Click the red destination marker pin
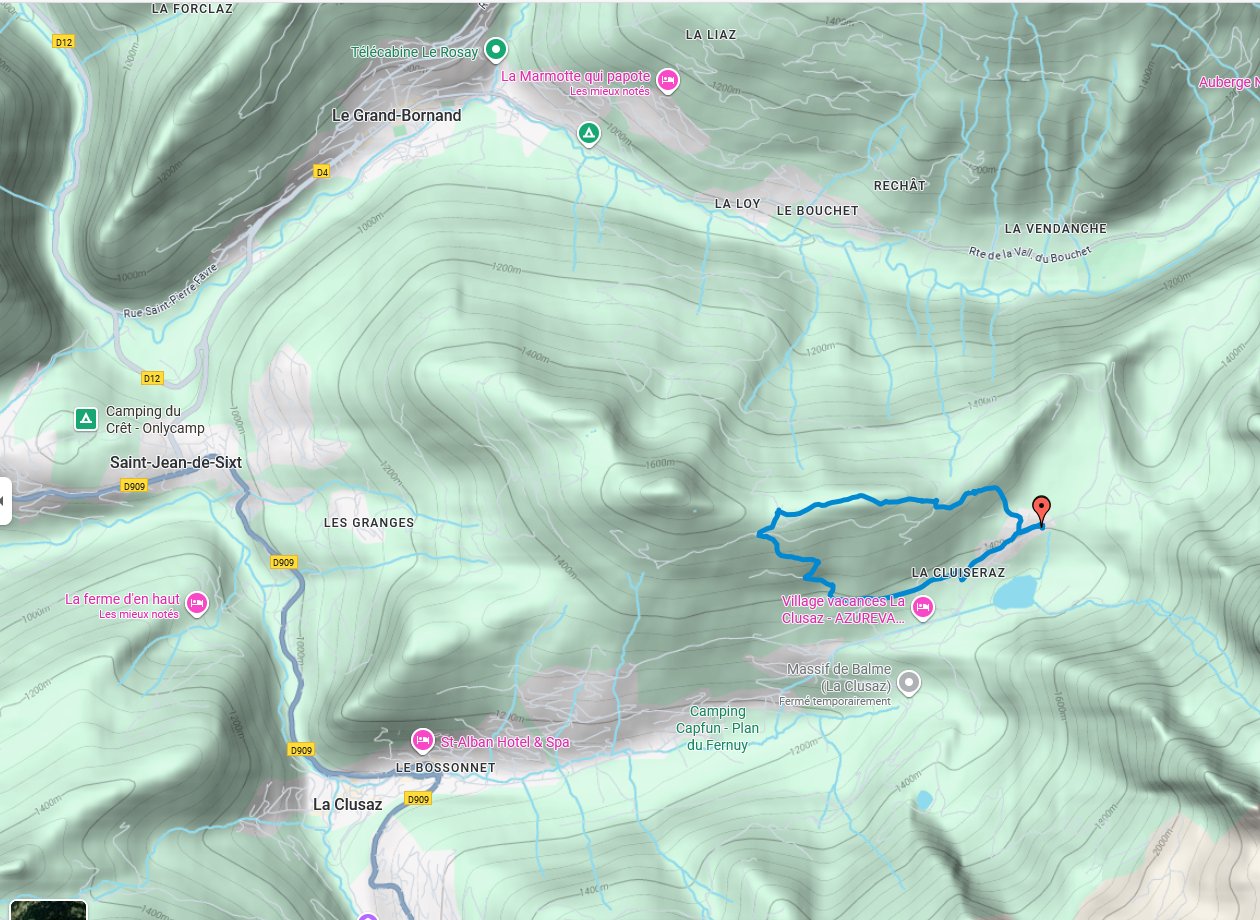The width and height of the screenshot is (1260, 920). tap(1041, 510)
